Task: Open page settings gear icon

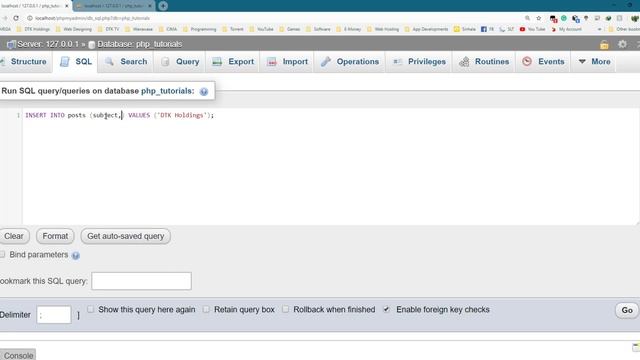Action: [622, 44]
